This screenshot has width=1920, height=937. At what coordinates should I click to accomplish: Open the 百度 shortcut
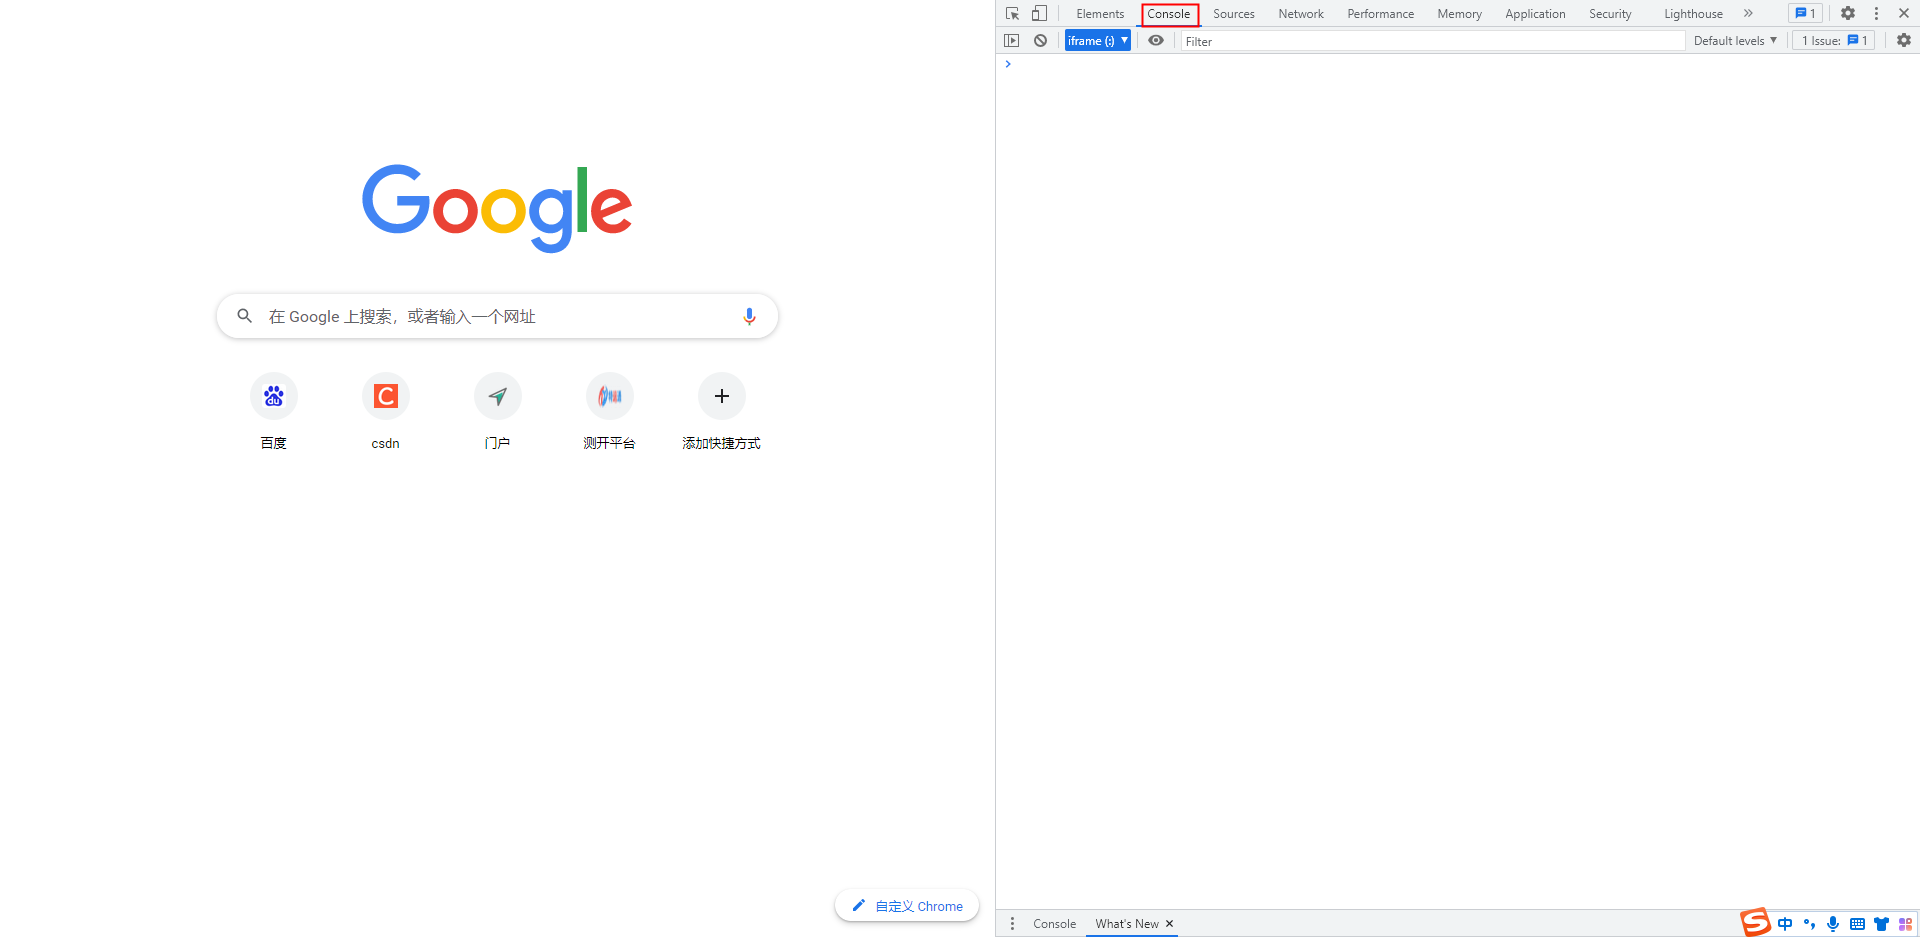(x=274, y=413)
